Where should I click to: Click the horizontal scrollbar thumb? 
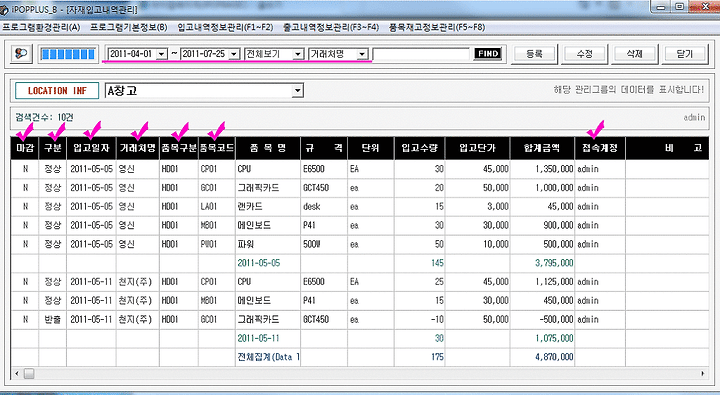click(x=29, y=373)
